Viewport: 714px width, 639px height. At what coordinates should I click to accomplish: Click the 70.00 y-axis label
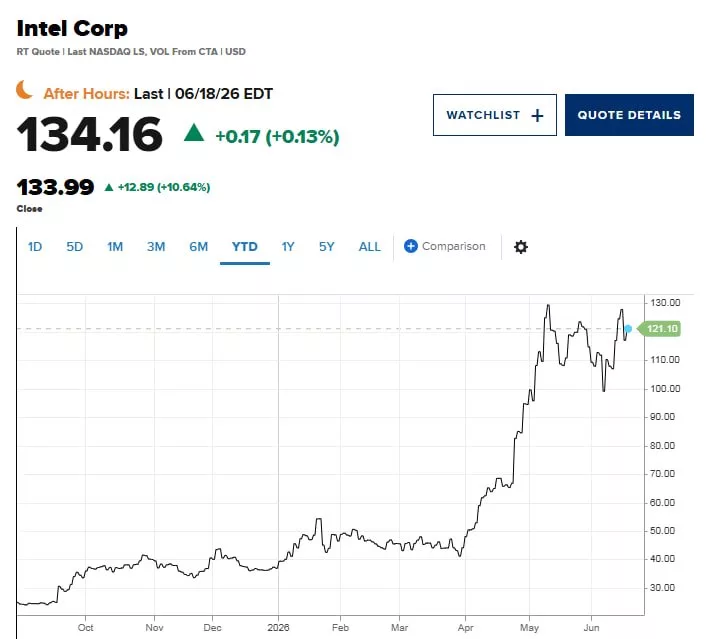(663, 474)
